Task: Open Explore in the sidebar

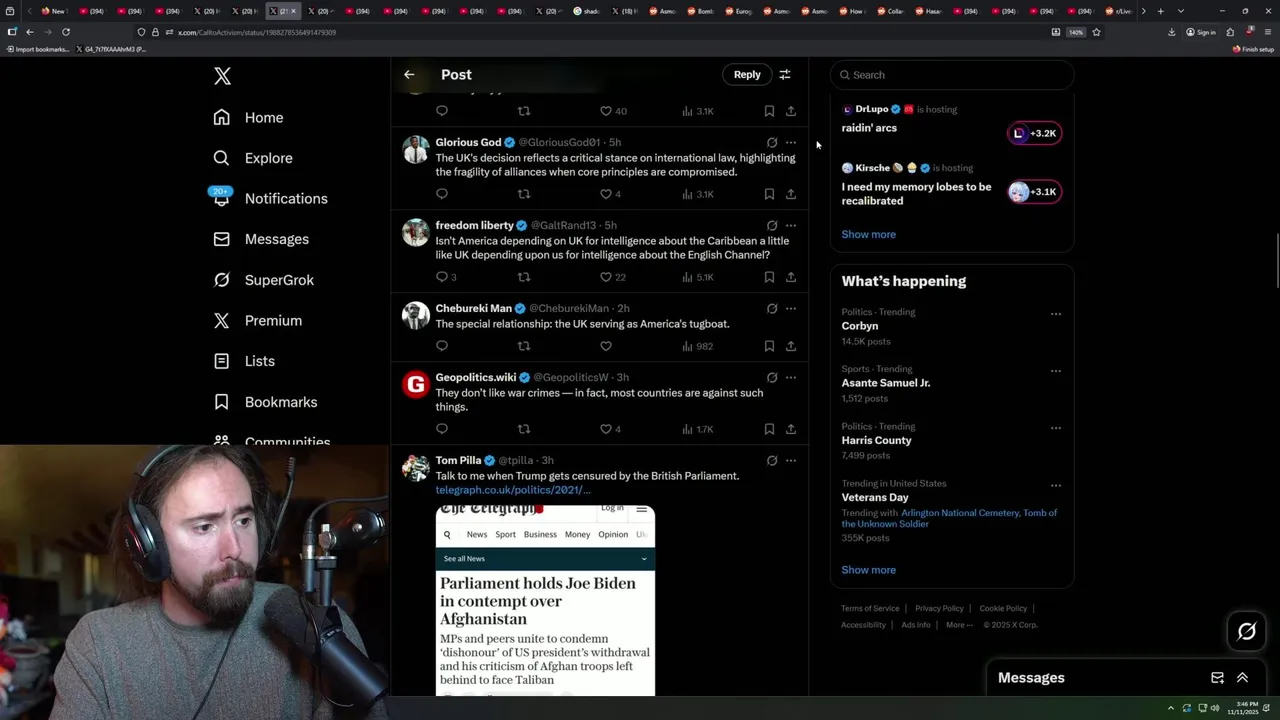Action: coord(252,158)
